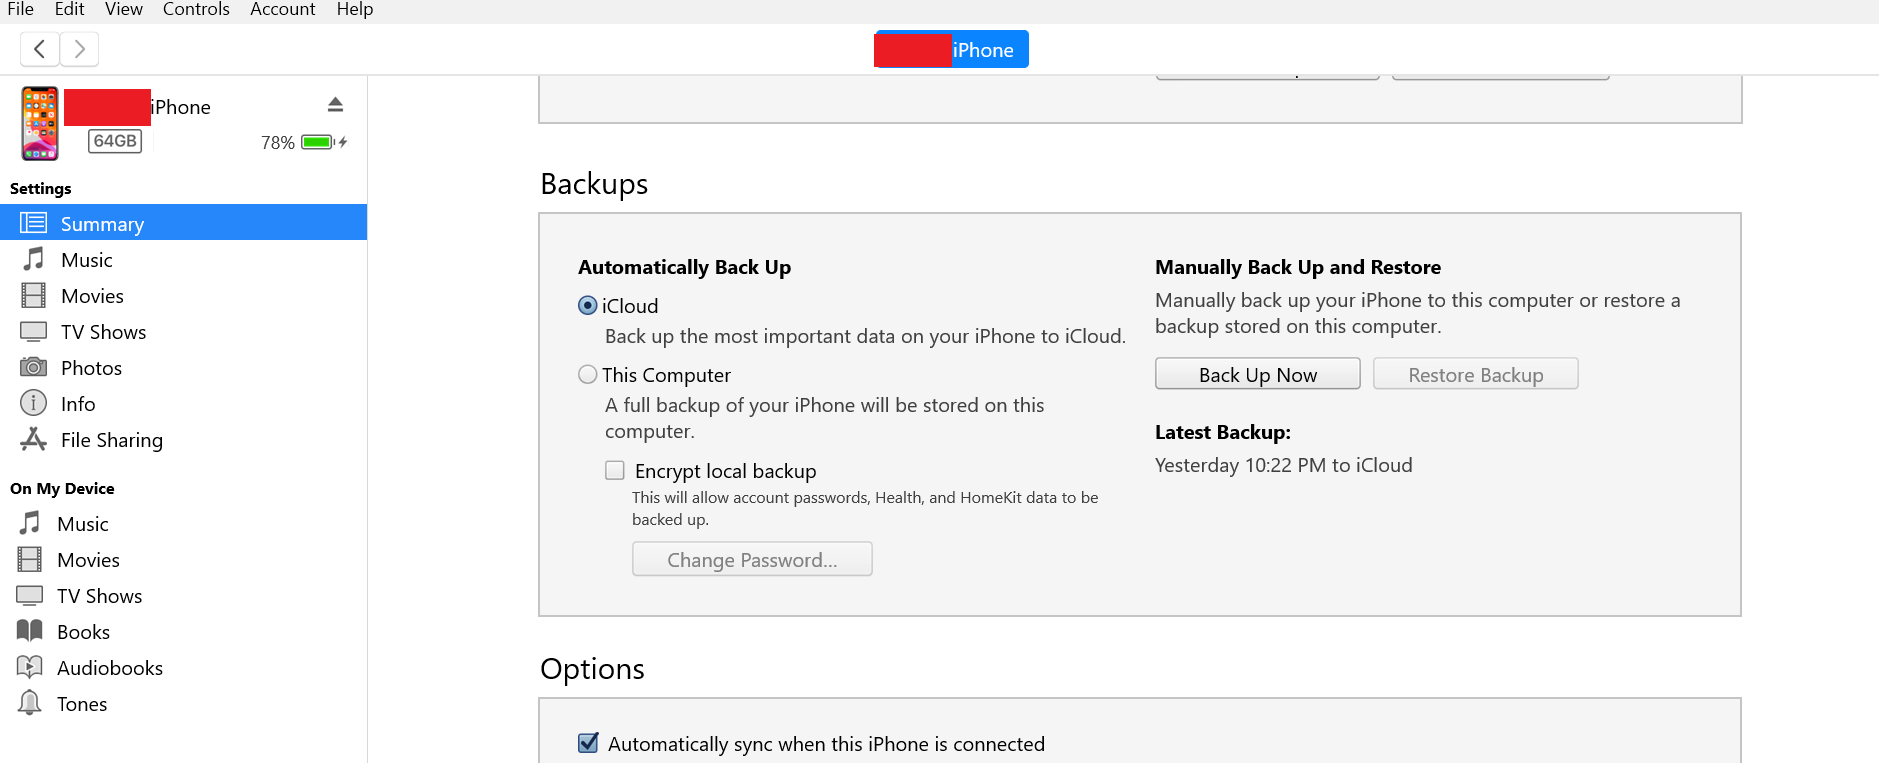Click the Back Up Now button
Image resolution: width=1879 pixels, height=763 pixels.
point(1258,374)
